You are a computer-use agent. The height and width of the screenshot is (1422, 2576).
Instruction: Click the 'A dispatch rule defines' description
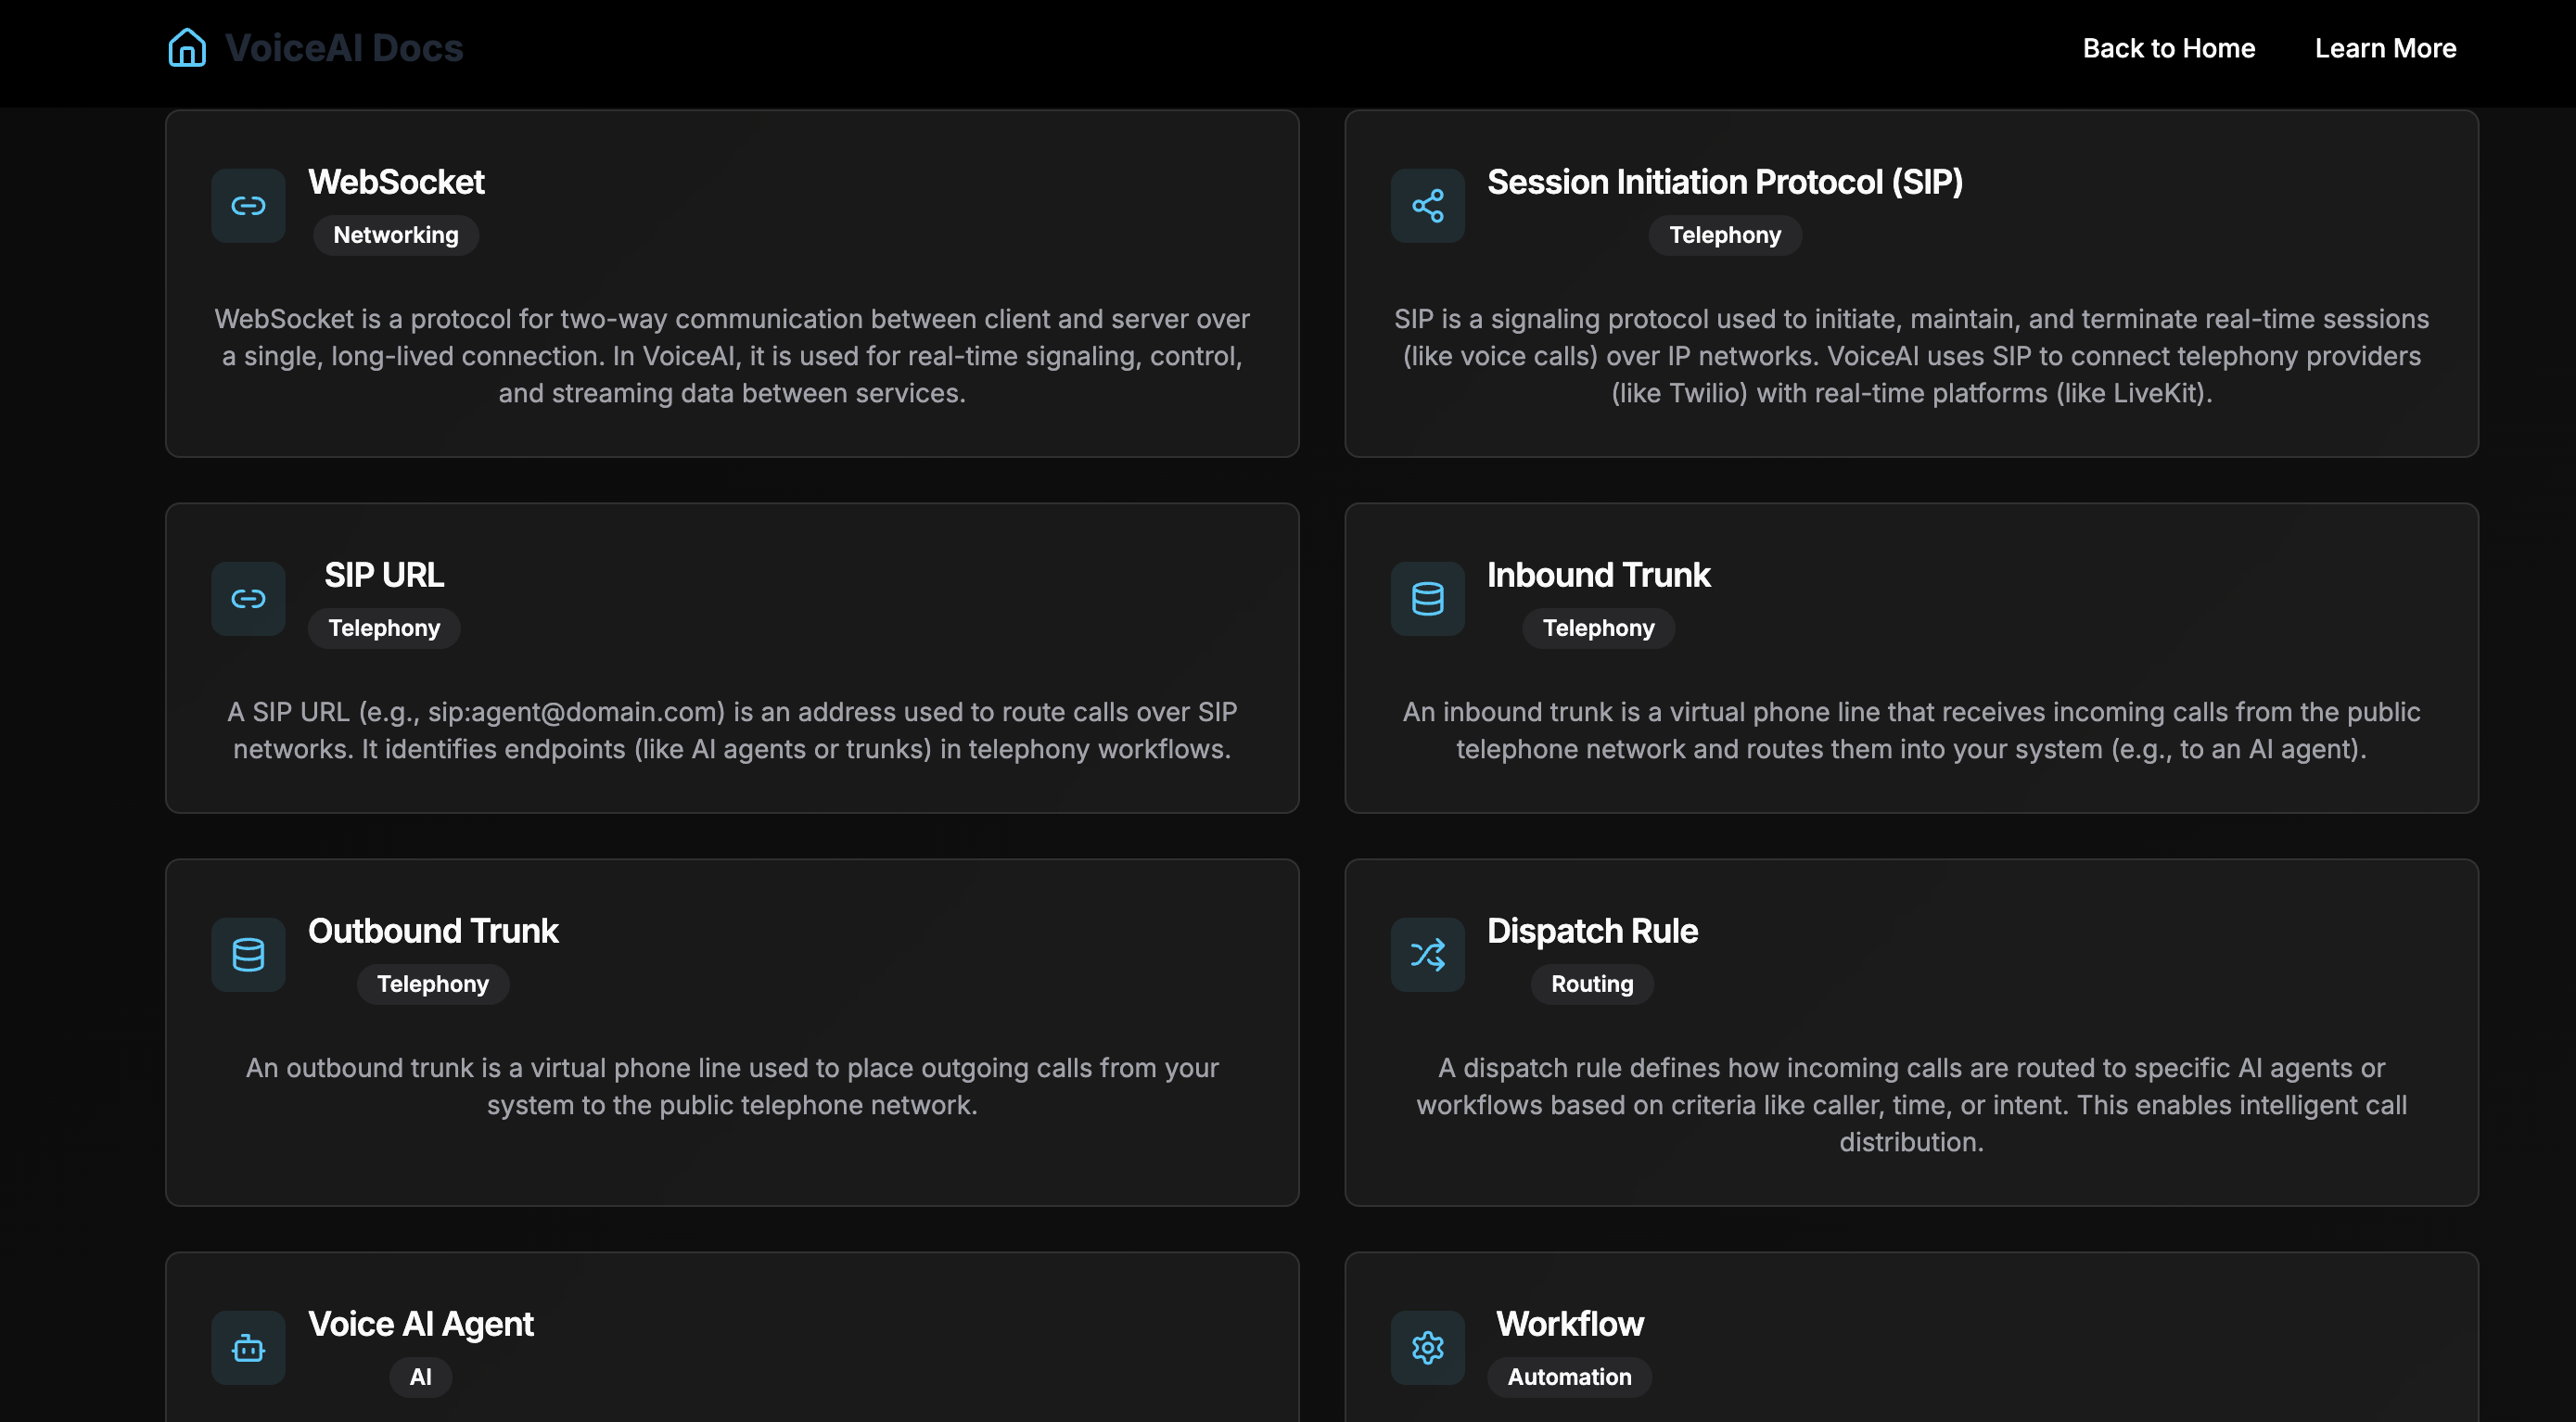(1911, 1105)
